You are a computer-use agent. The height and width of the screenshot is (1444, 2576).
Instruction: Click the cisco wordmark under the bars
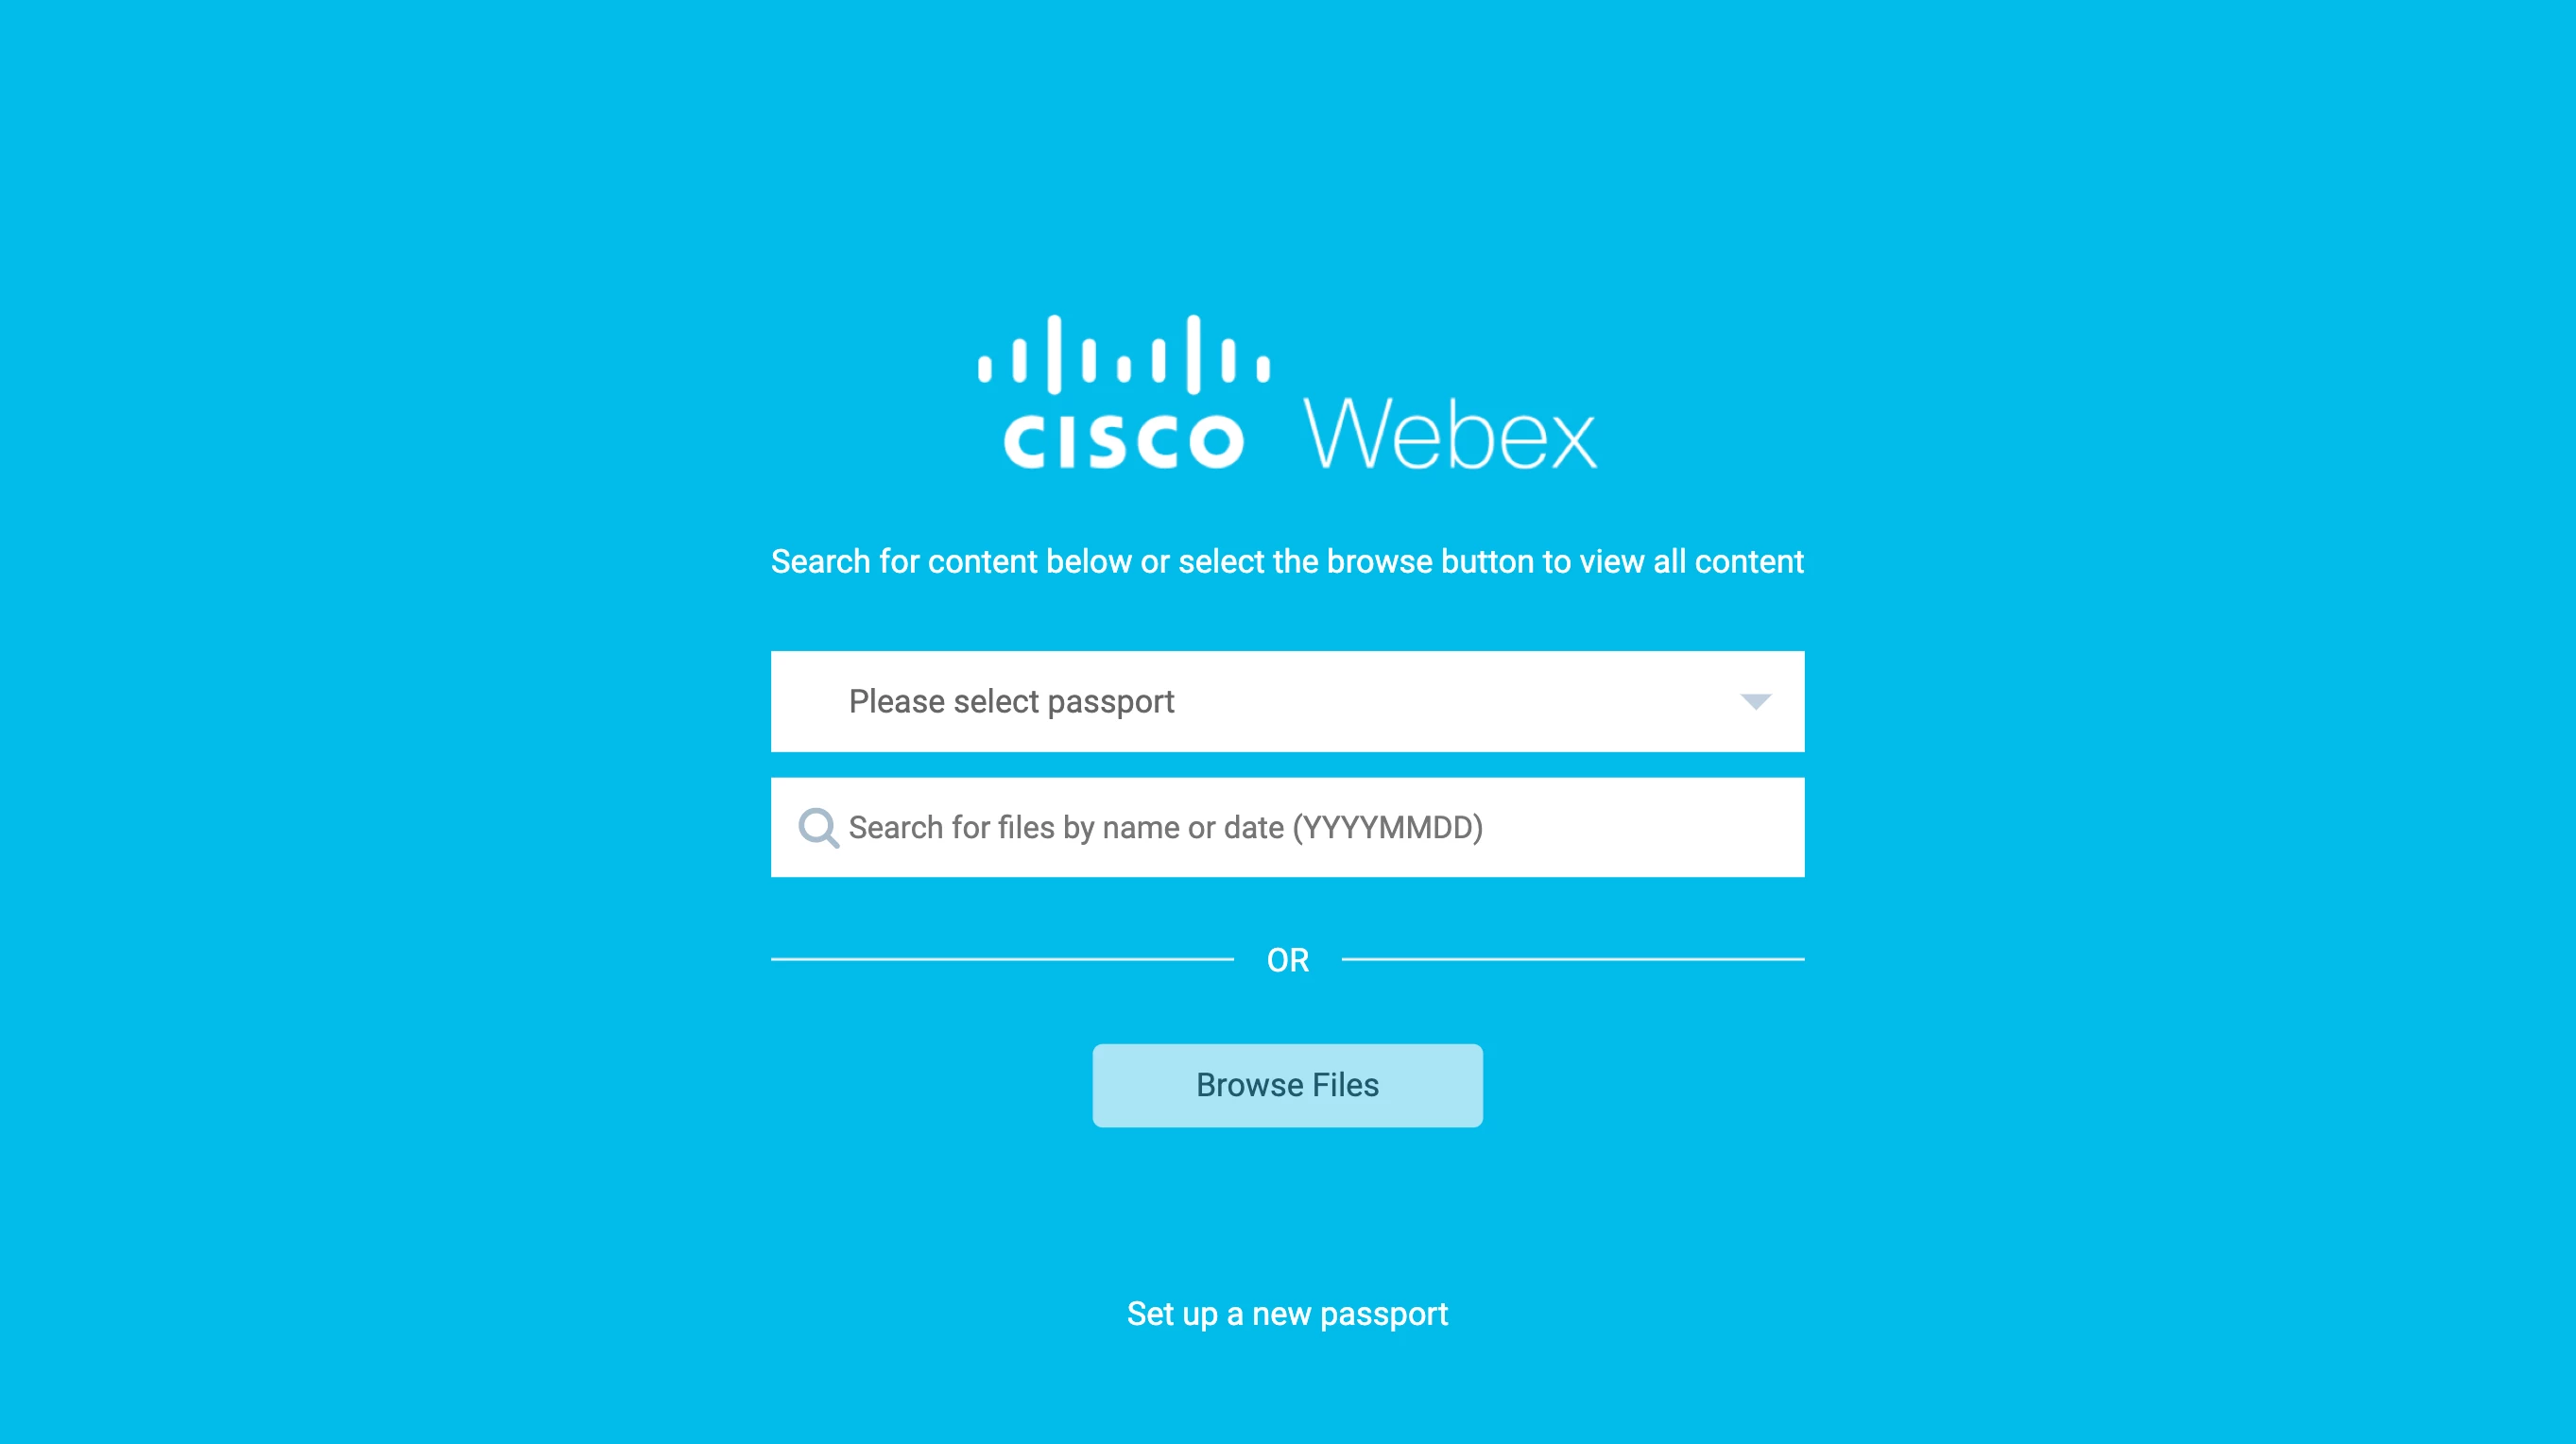coord(1124,441)
